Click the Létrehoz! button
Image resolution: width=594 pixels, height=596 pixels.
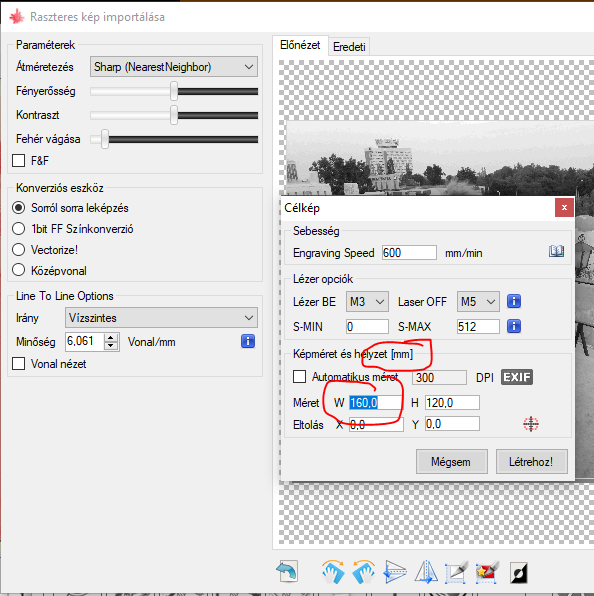tap(531, 461)
